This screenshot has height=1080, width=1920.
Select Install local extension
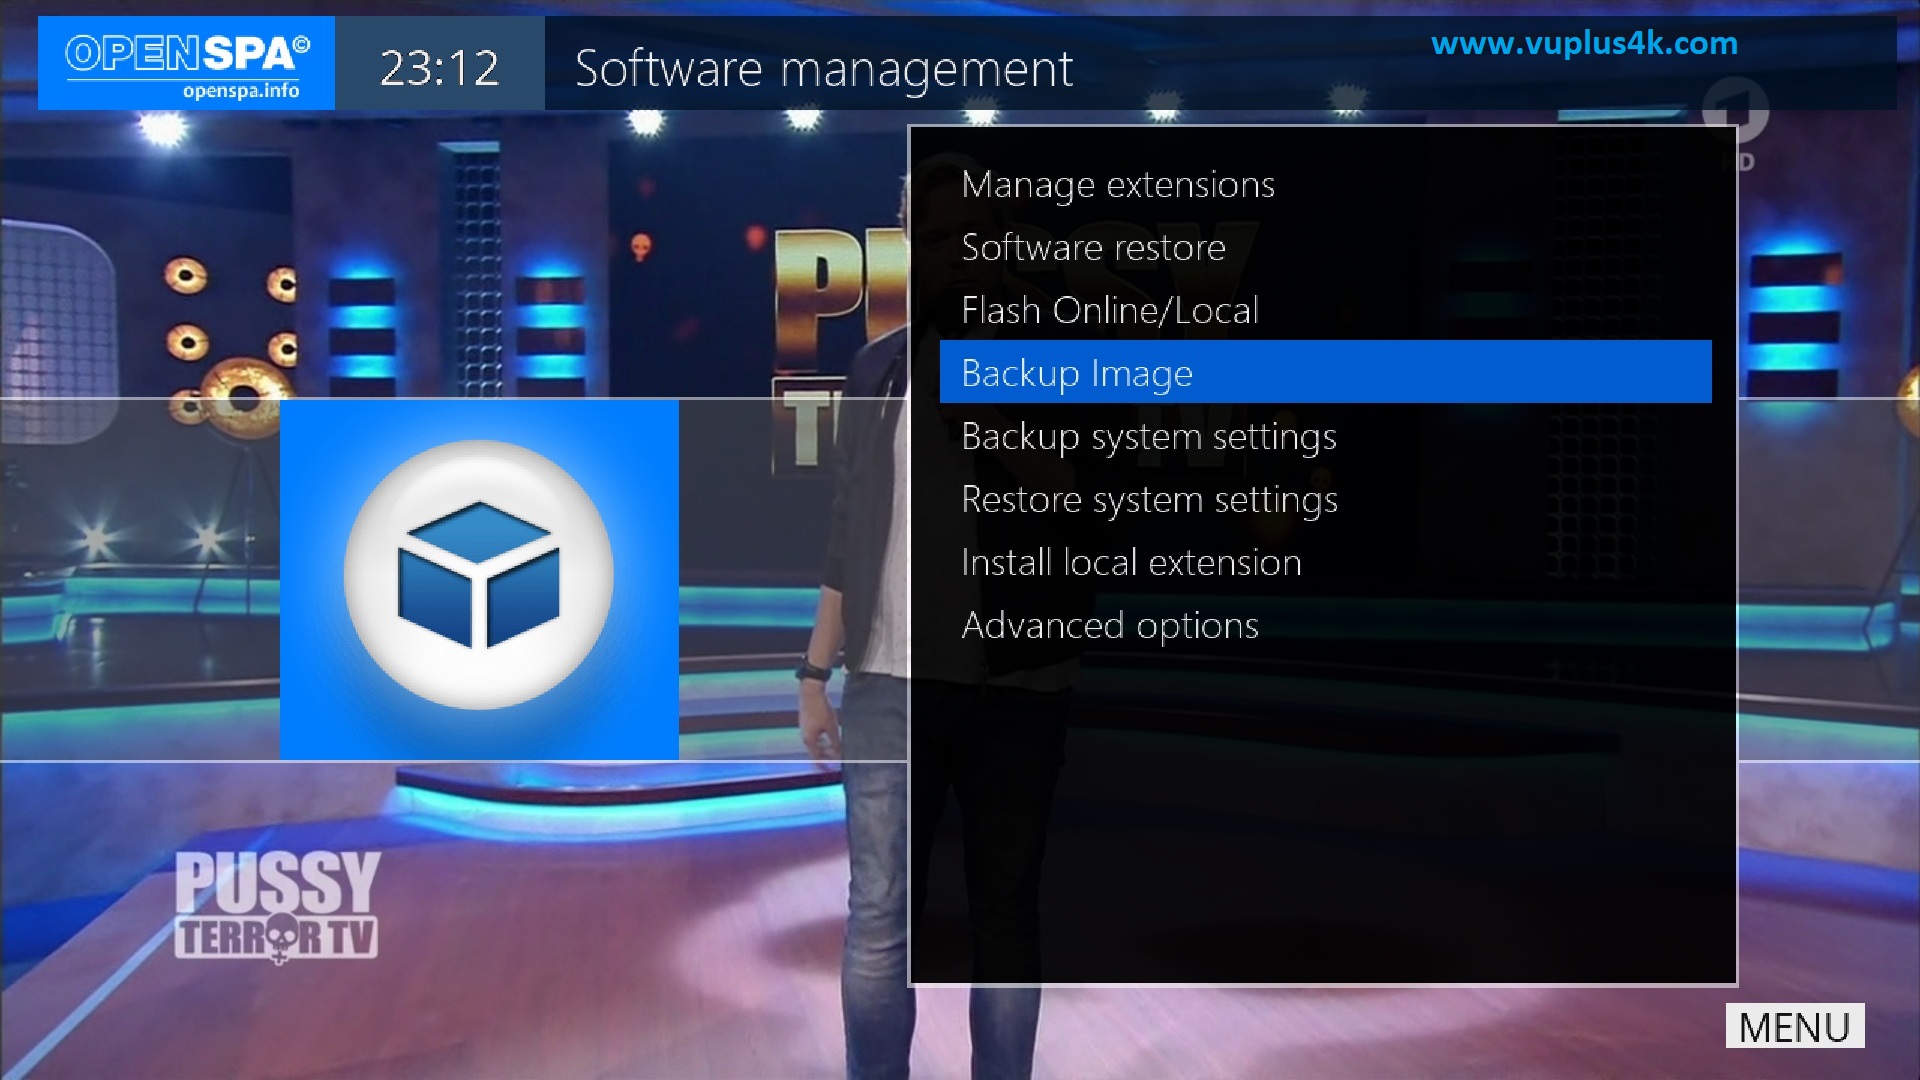pos(1325,562)
